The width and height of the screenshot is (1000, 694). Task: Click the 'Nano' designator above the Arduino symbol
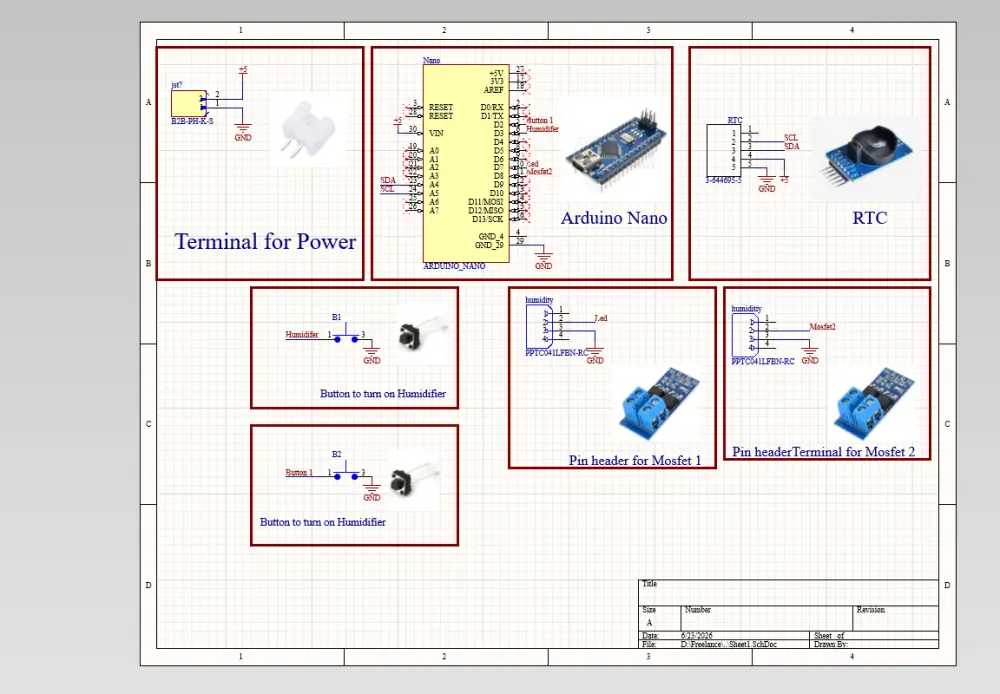pos(431,60)
